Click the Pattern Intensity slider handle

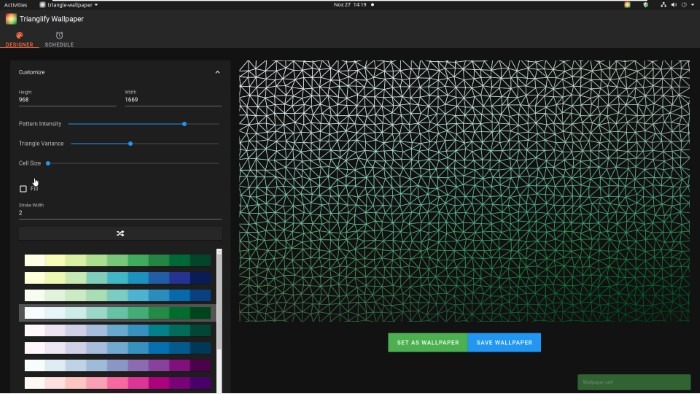click(x=184, y=124)
